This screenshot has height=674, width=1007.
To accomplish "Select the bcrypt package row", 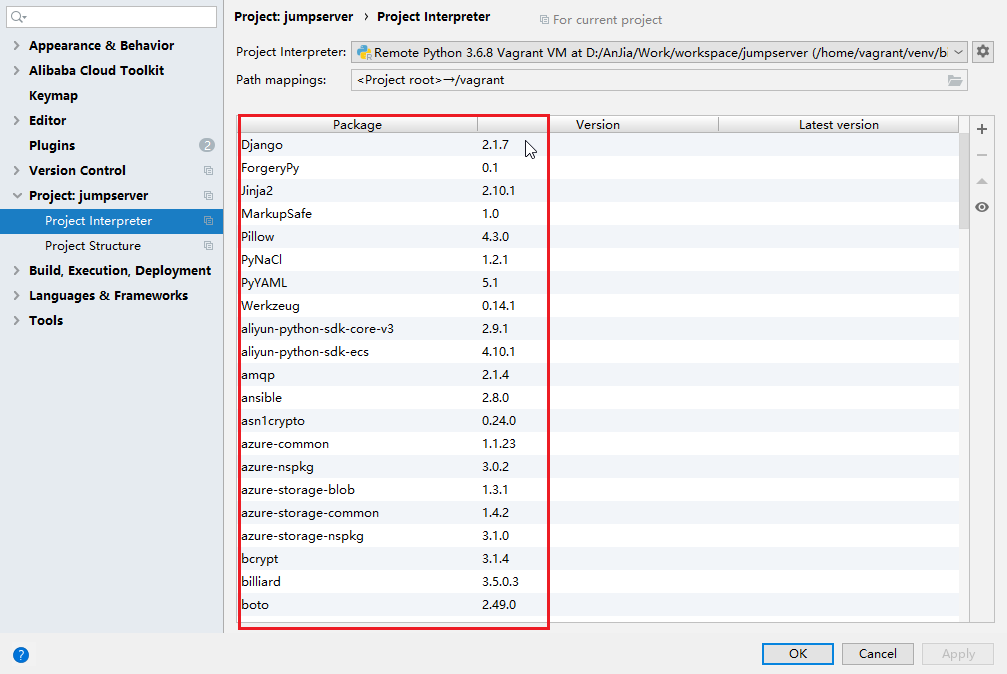I will pyautogui.click(x=599, y=559).
